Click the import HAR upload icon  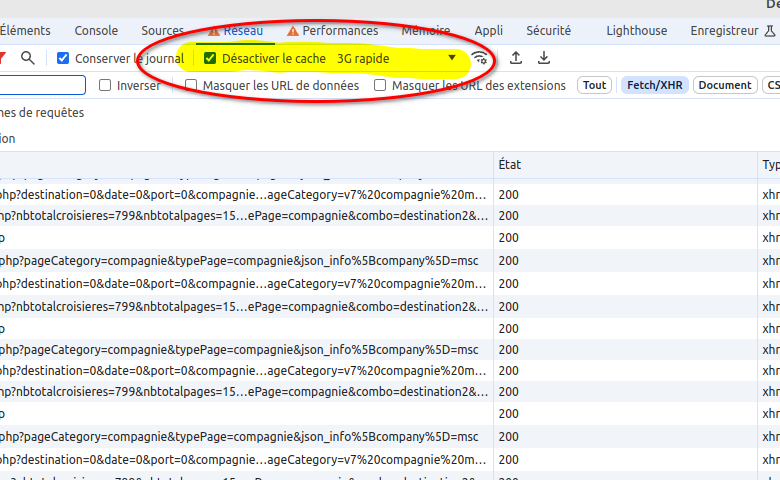click(516, 58)
